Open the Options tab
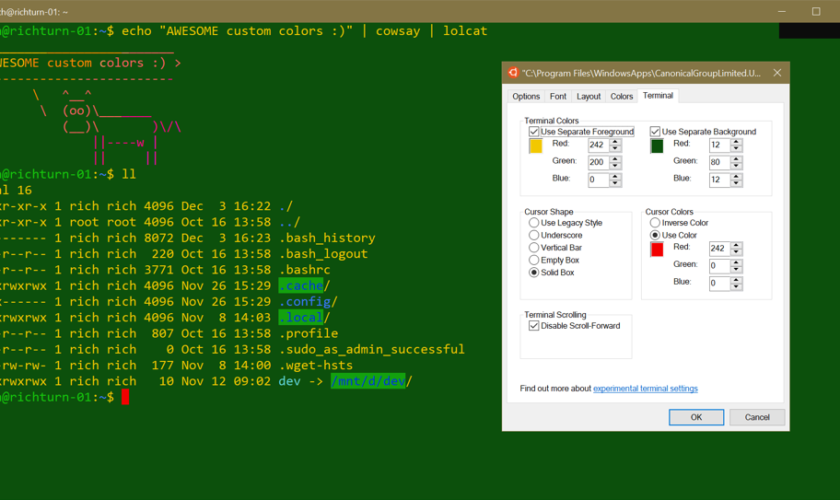The image size is (840, 500). click(x=526, y=96)
